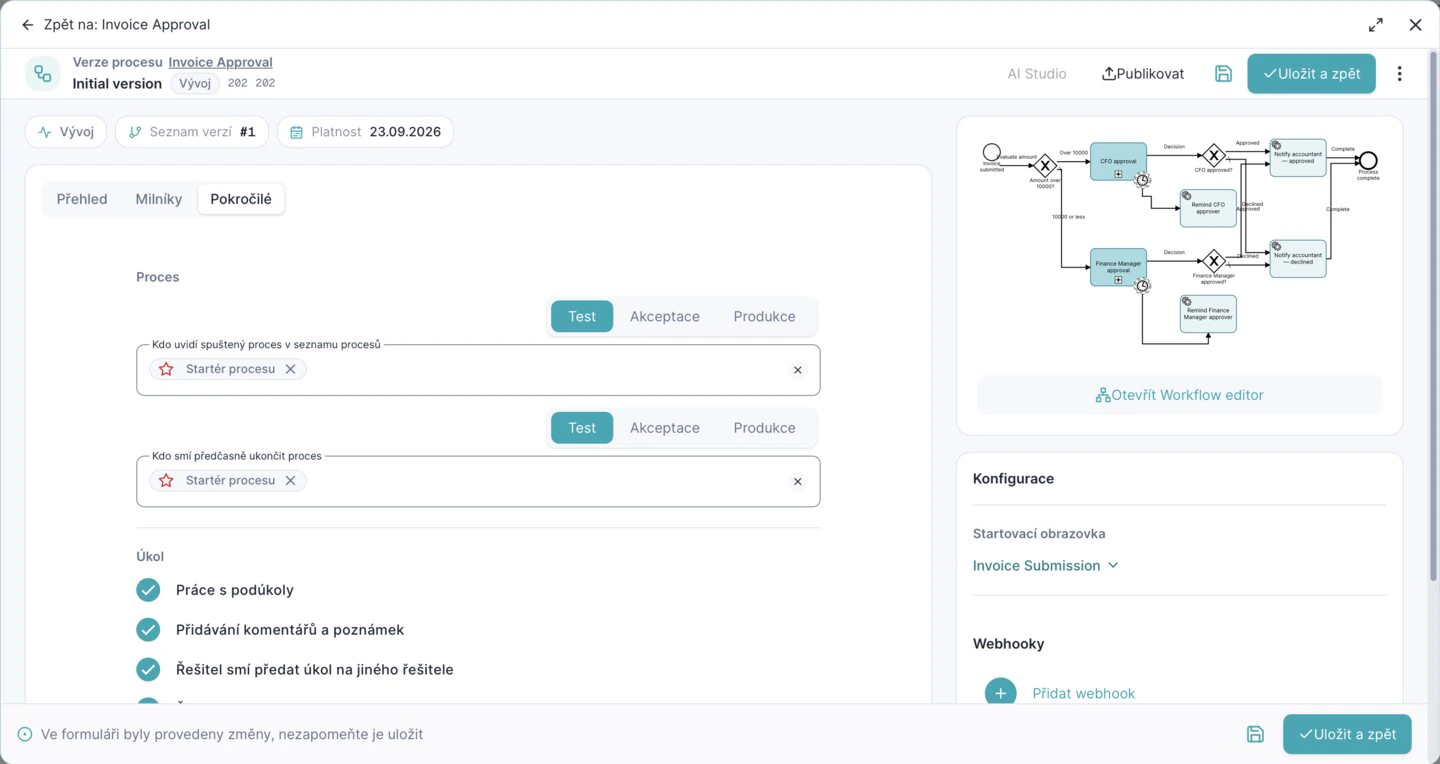
Task: Open the Vývoj status selector chip
Action: (x=66, y=132)
